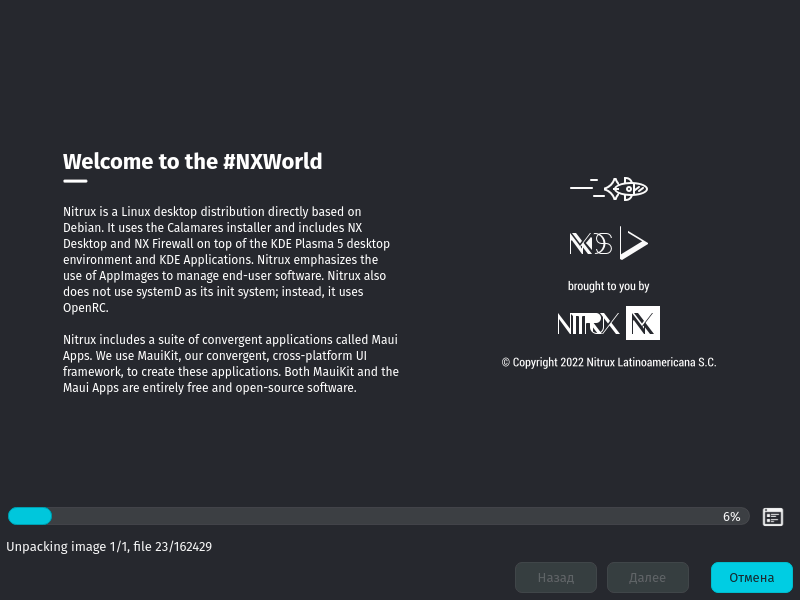800x600 pixels.
Task: Click the Copyright 2022 Nitrux Latinoamericana text
Action: [x=609, y=362]
